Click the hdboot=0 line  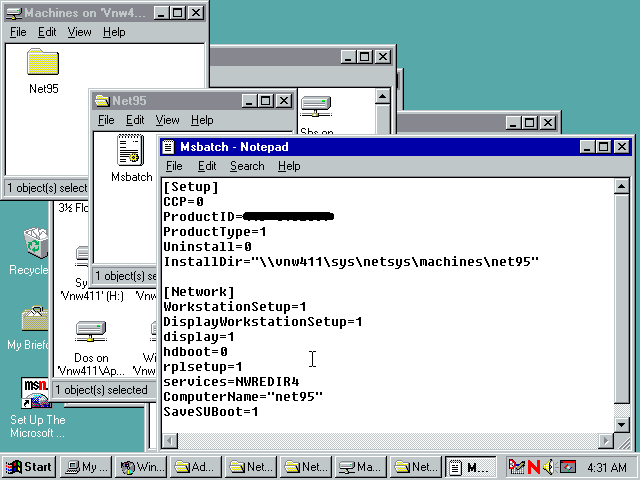click(x=196, y=352)
